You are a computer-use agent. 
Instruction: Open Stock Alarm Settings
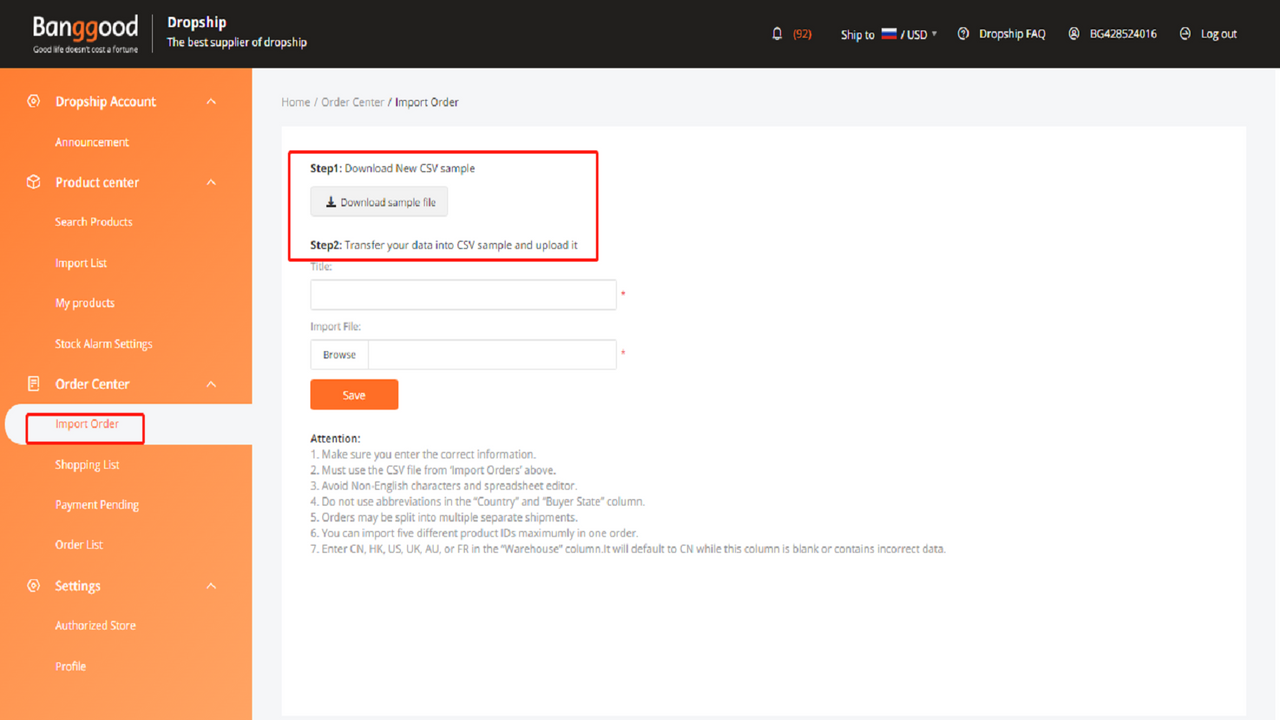(x=104, y=344)
